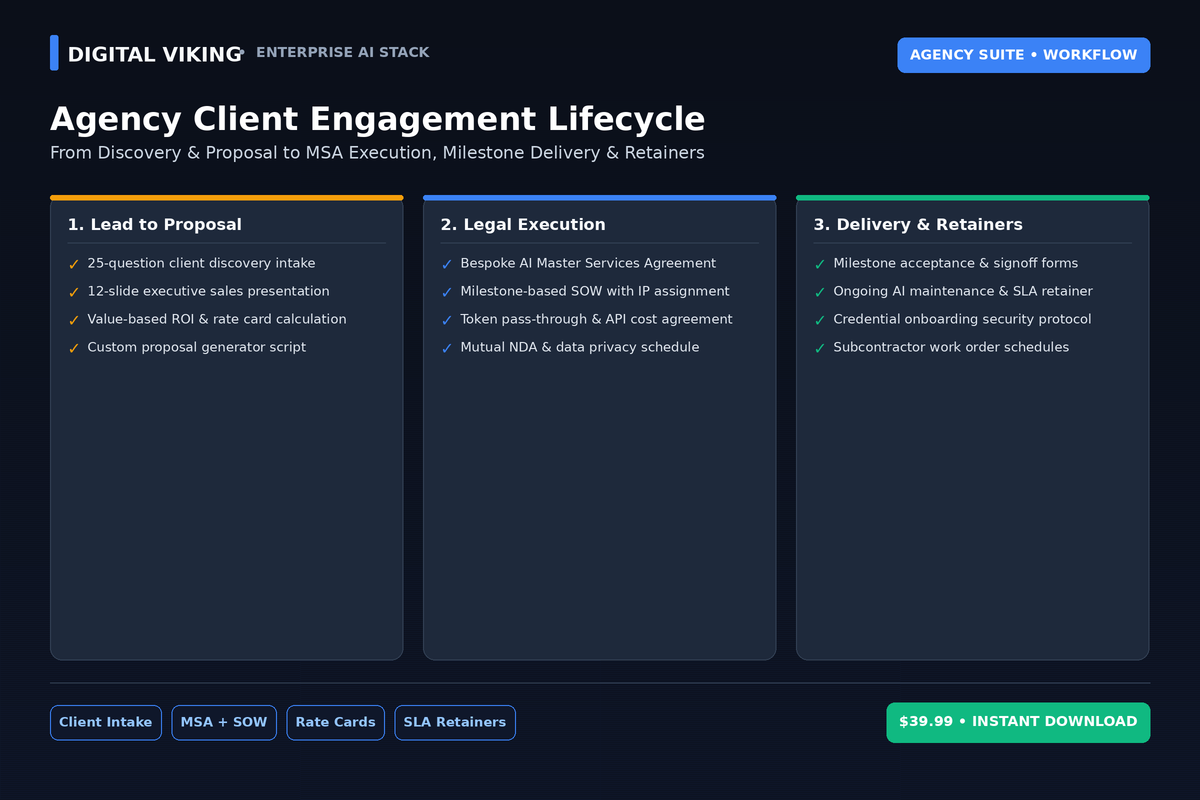Click checkmark beside Credential onboarding security protocol
The image size is (1200, 800).
coord(820,321)
